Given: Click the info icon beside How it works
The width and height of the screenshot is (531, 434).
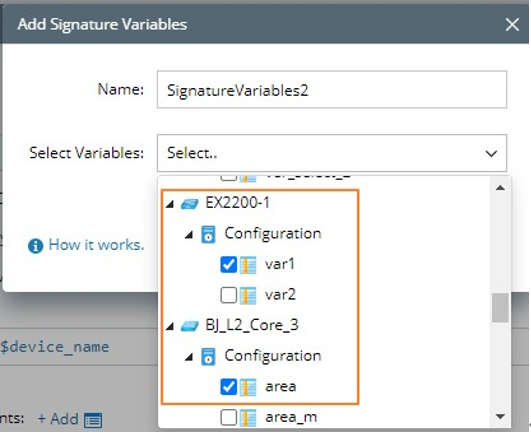Looking at the screenshot, I should 36,246.
